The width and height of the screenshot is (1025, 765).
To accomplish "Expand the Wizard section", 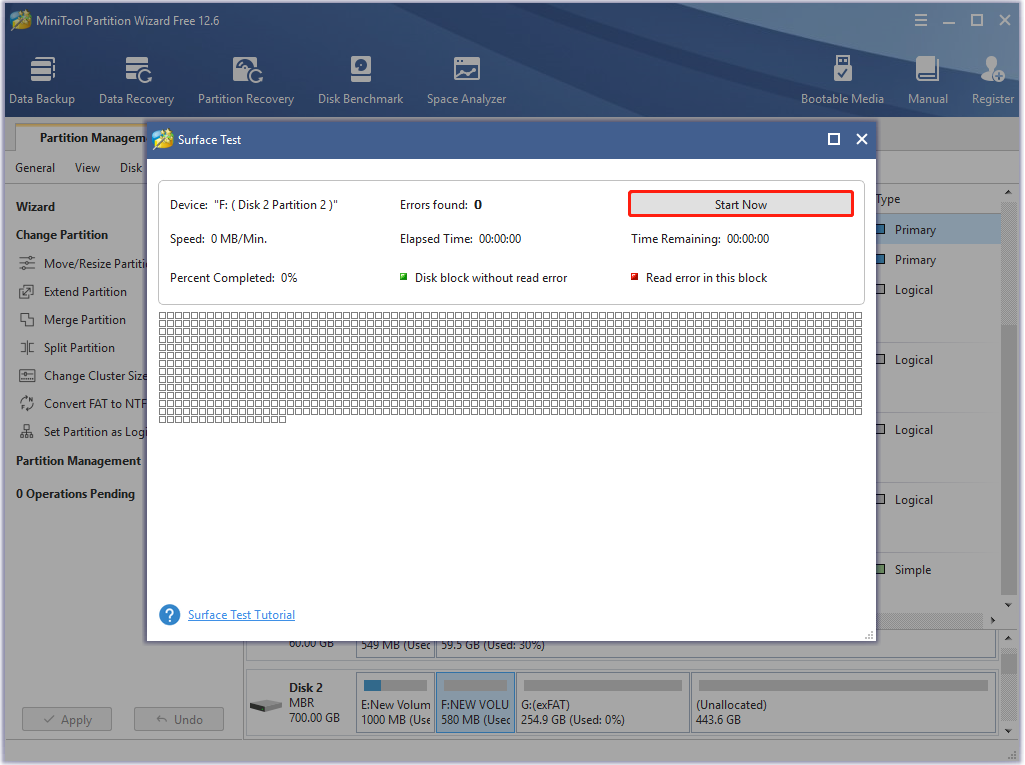I will click(x=35, y=207).
